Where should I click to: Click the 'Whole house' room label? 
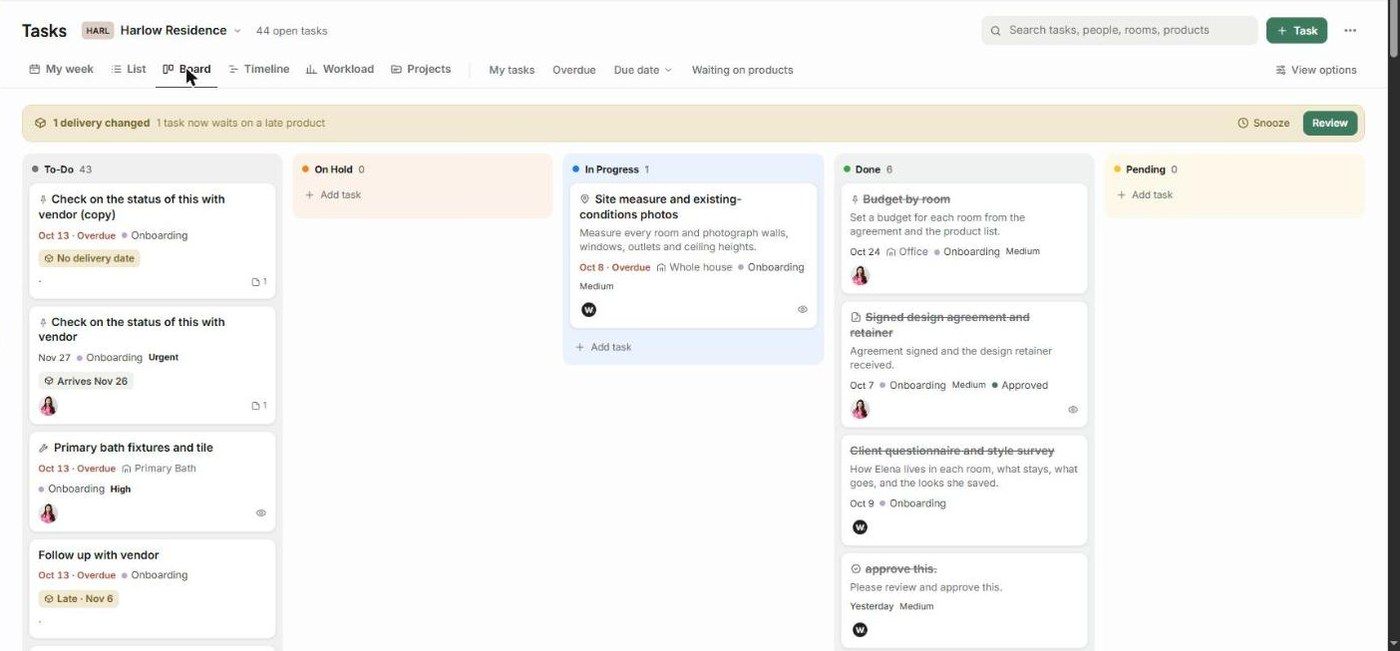tap(694, 267)
